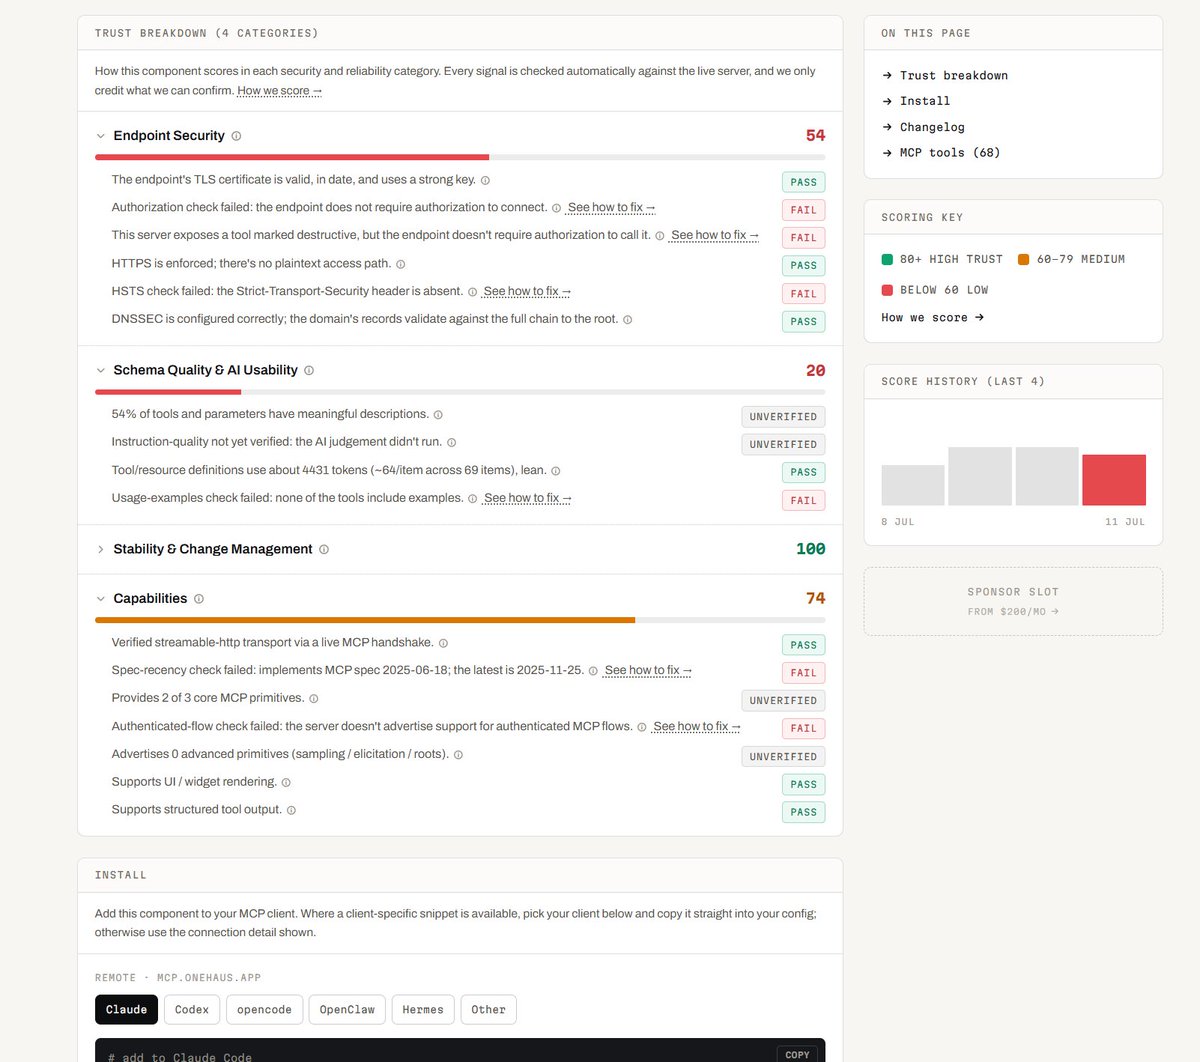Select the Other client tab

tap(489, 1010)
